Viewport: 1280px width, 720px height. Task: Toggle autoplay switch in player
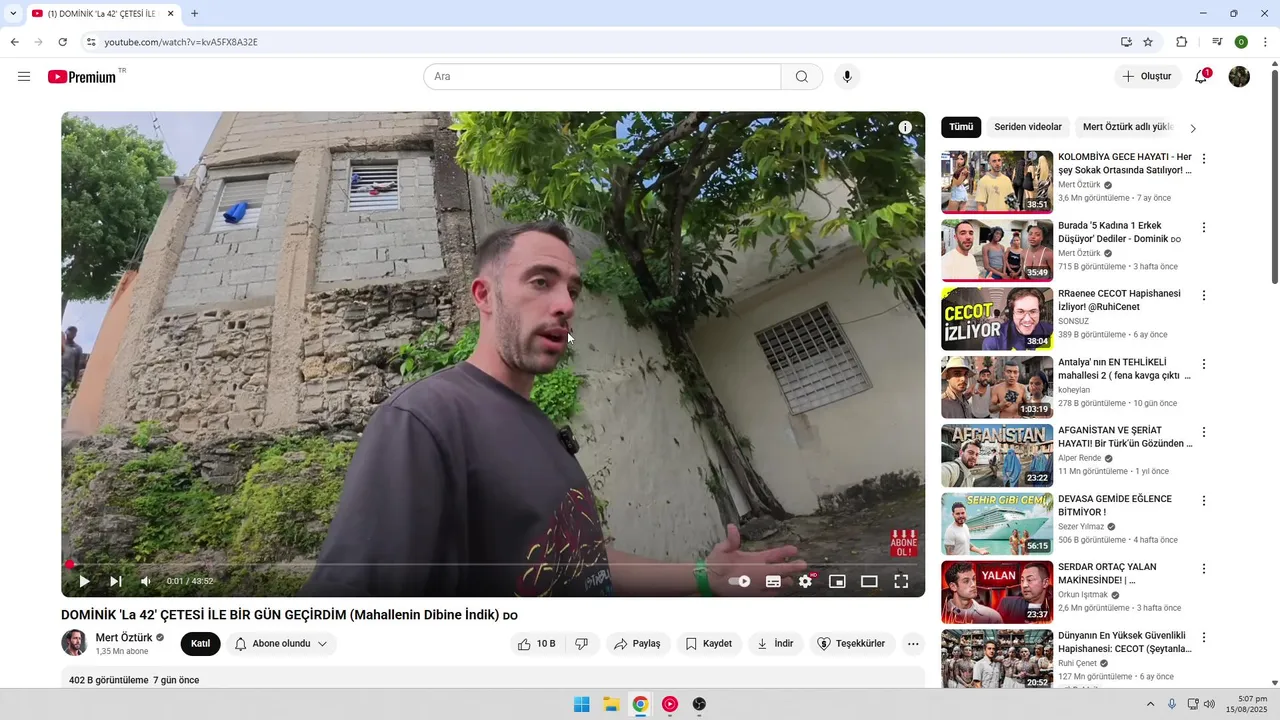[x=739, y=581]
